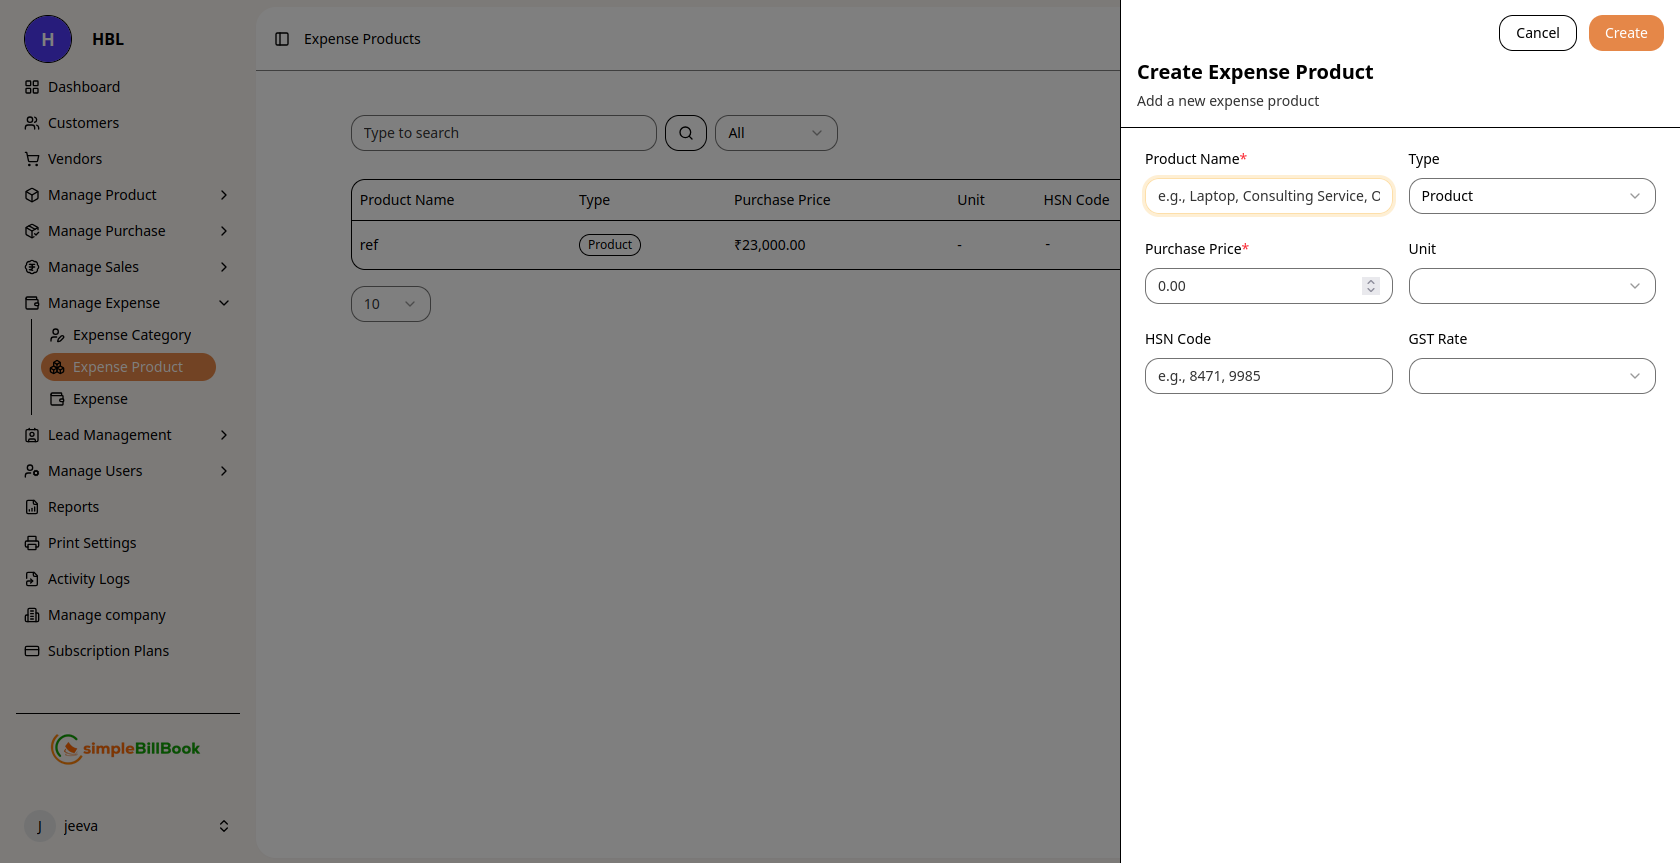The width and height of the screenshot is (1680, 863).
Task: Open the GST Rate dropdown
Action: tap(1532, 376)
